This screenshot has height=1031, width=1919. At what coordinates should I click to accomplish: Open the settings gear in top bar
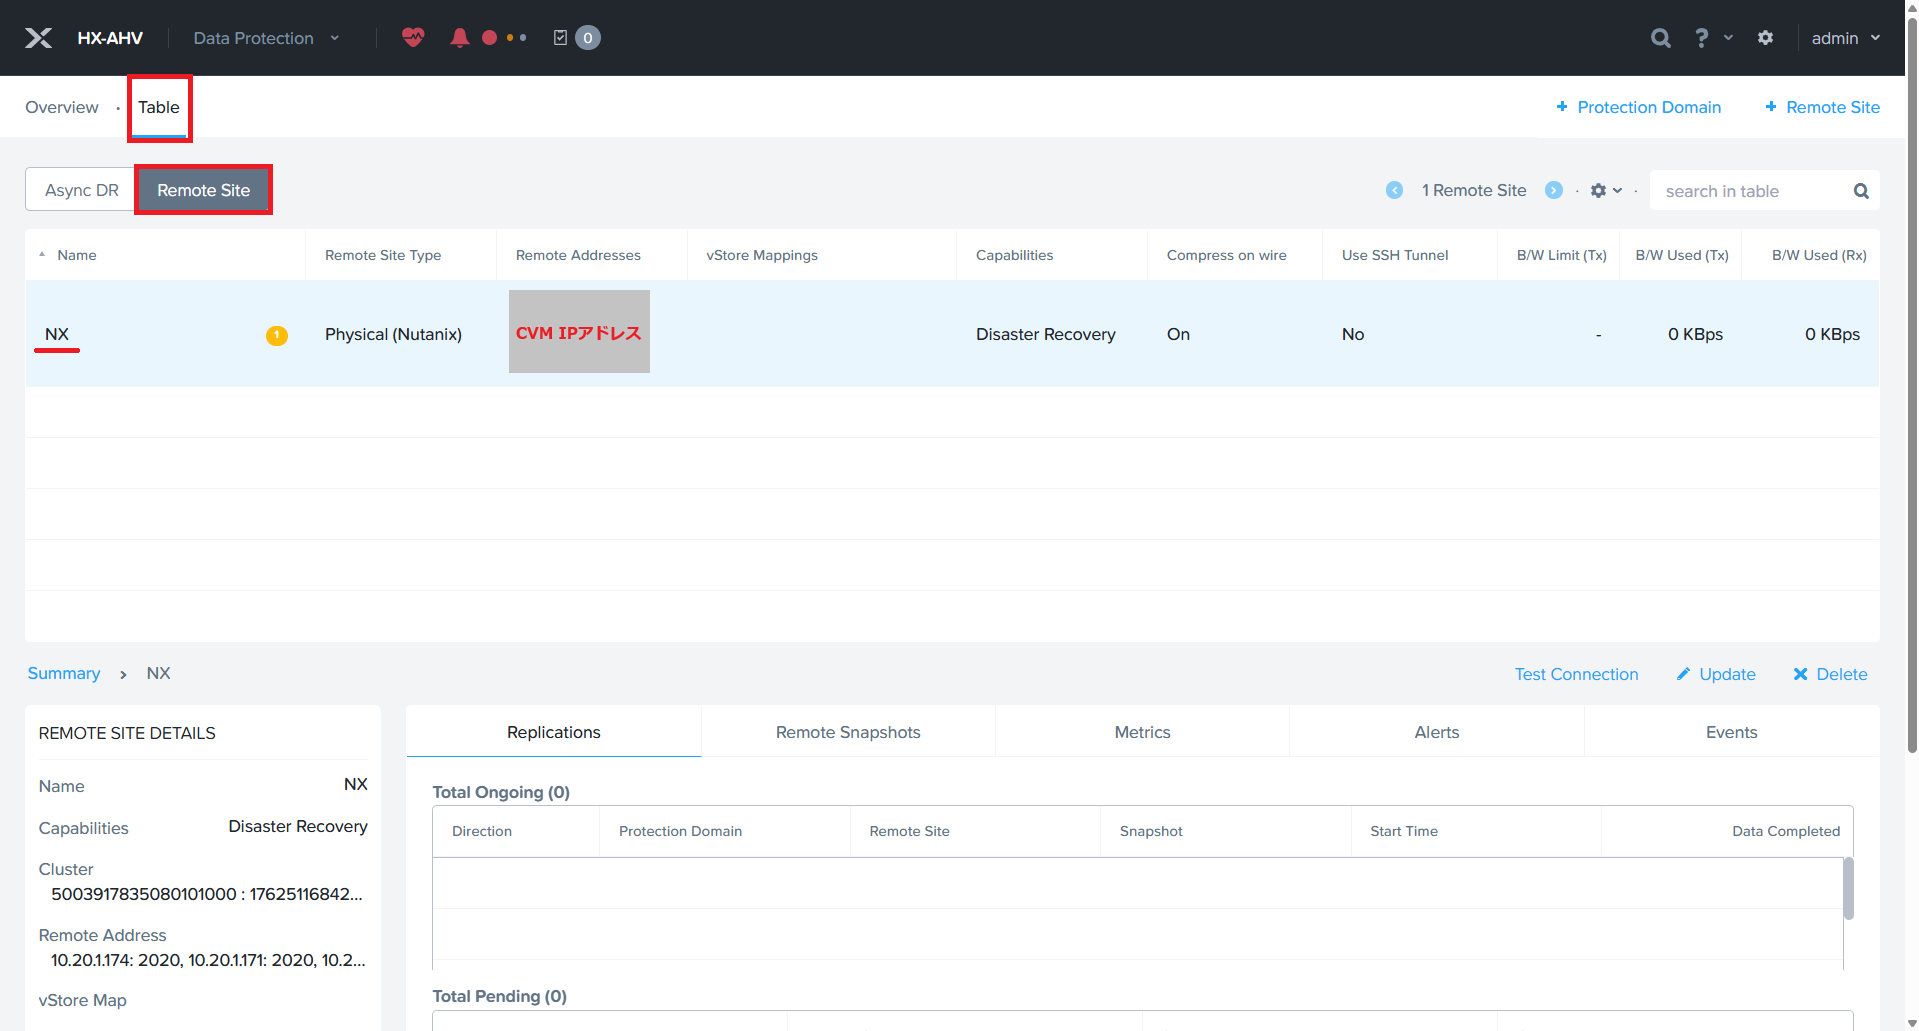tap(1765, 38)
